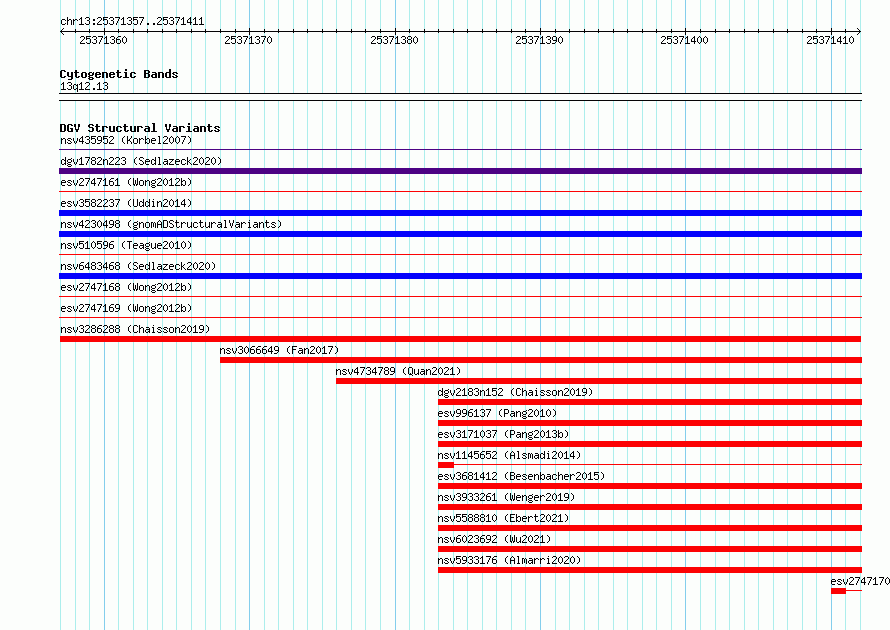This screenshot has height=630, width=890.
Task: Select the blue nsv6483468 variant bar
Action: 460,276
